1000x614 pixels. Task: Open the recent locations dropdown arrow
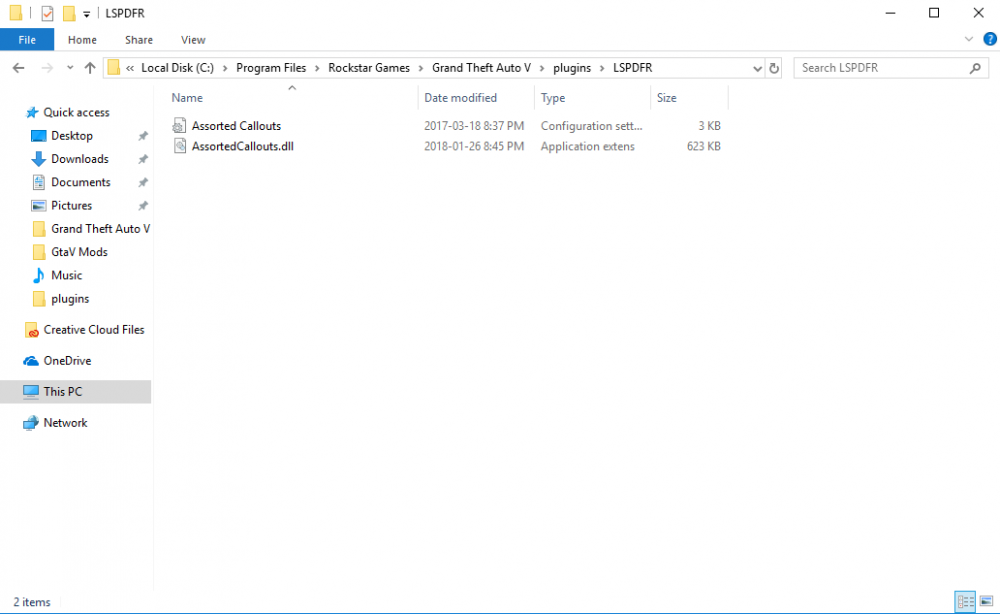70,68
